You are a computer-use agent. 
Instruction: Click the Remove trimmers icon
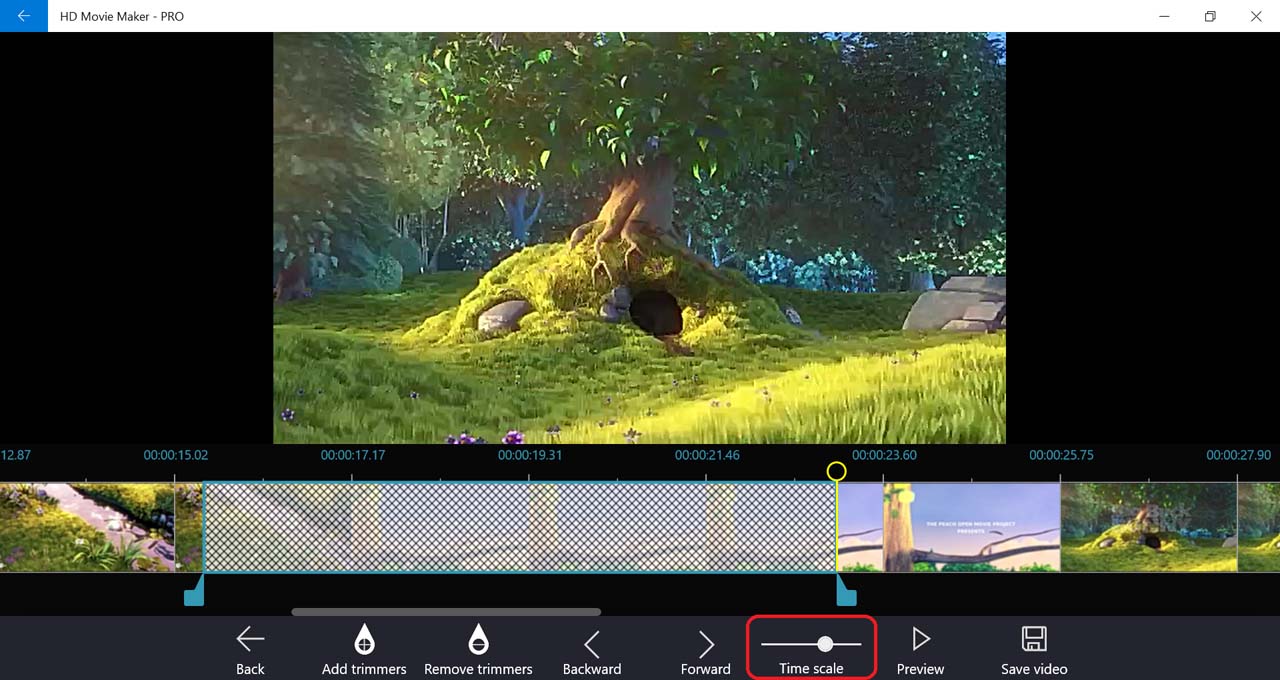coord(478,639)
